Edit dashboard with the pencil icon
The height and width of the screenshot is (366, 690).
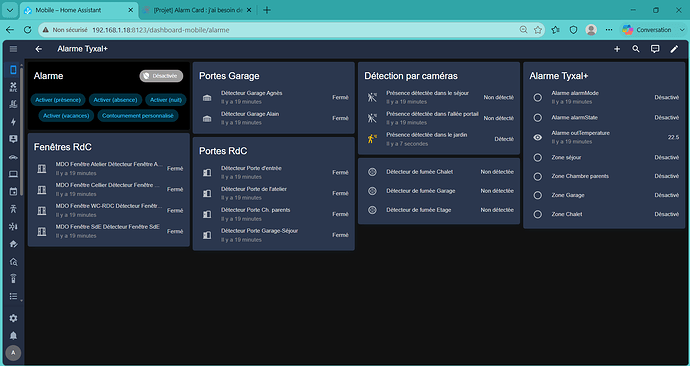674,49
